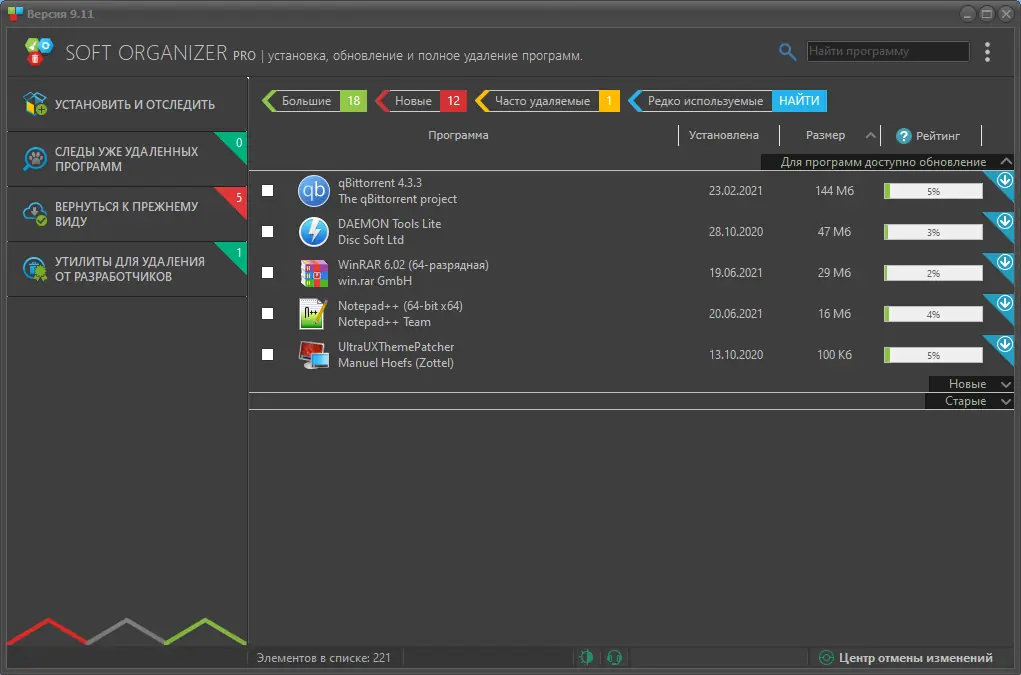Click the UltraUXThemePatcher 5% rating bar
Screen dimensions: 1021x675
[933, 355]
